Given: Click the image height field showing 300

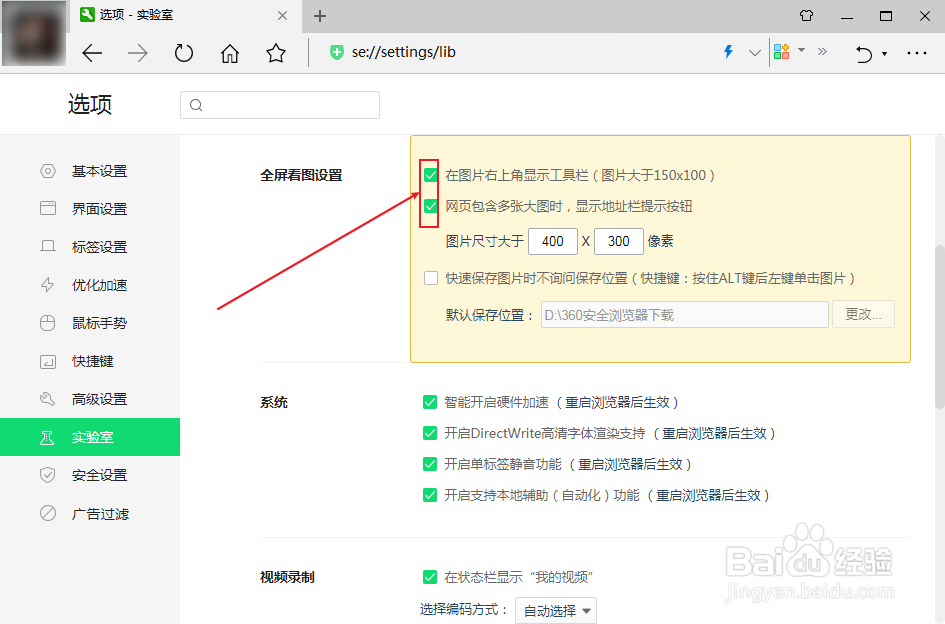Looking at the screenshot, I should point(618,242).
